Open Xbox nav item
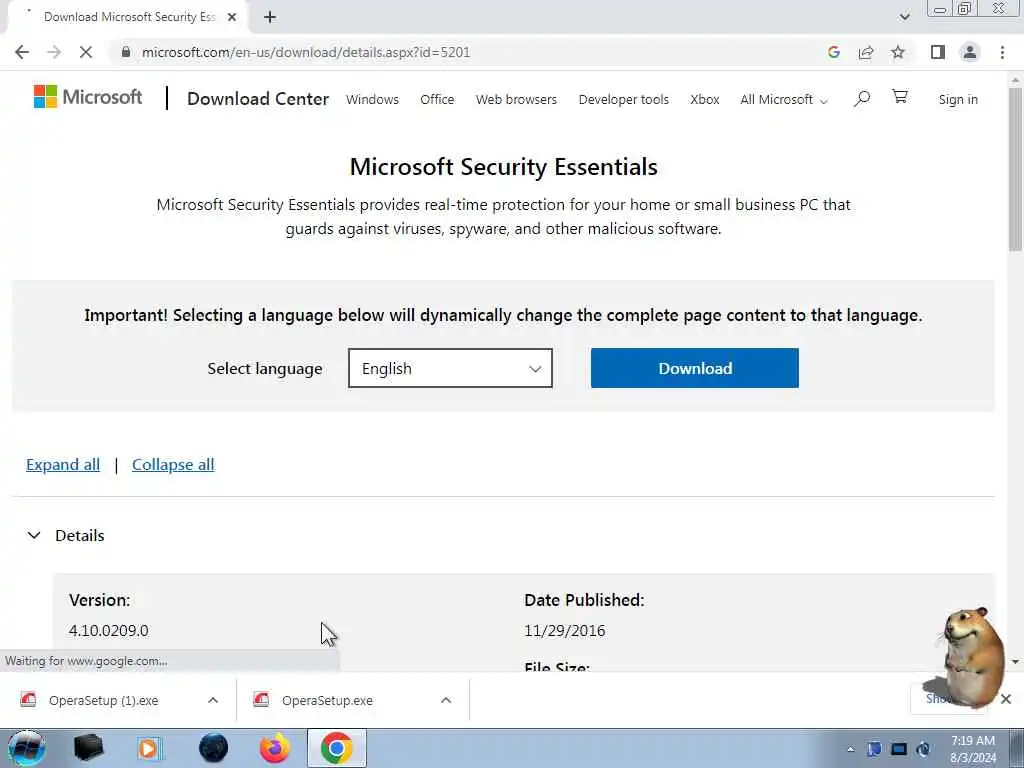The height and width of the screenshot is (768, 1024). [705, 99]
